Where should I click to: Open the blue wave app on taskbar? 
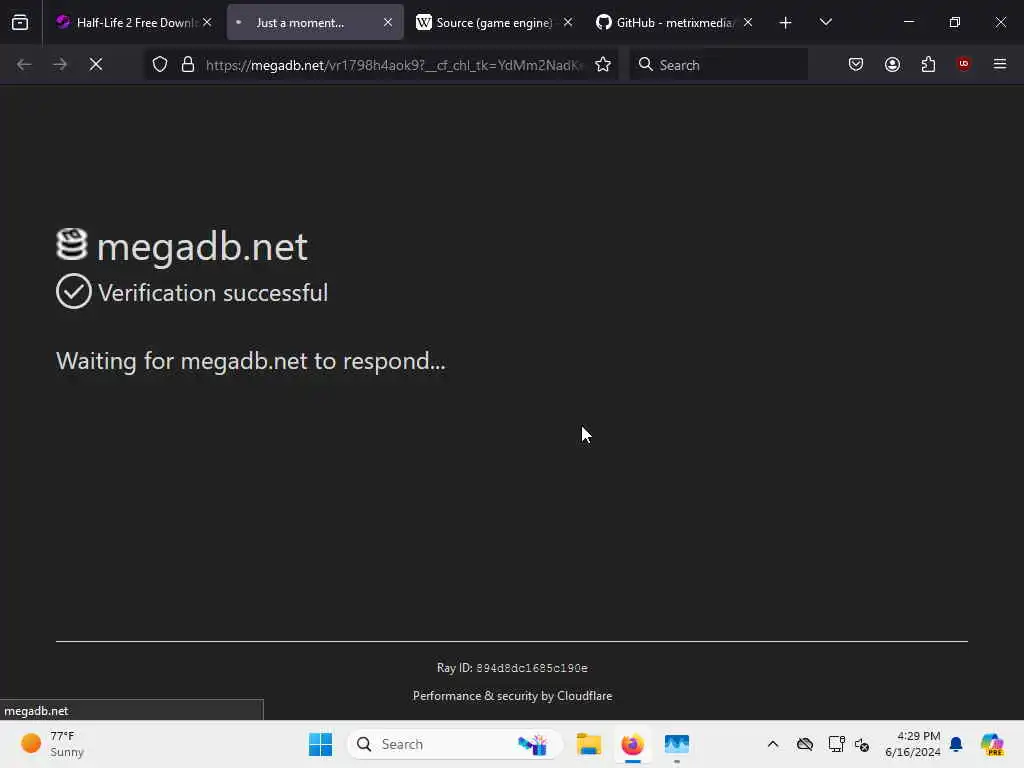[677, 744]
